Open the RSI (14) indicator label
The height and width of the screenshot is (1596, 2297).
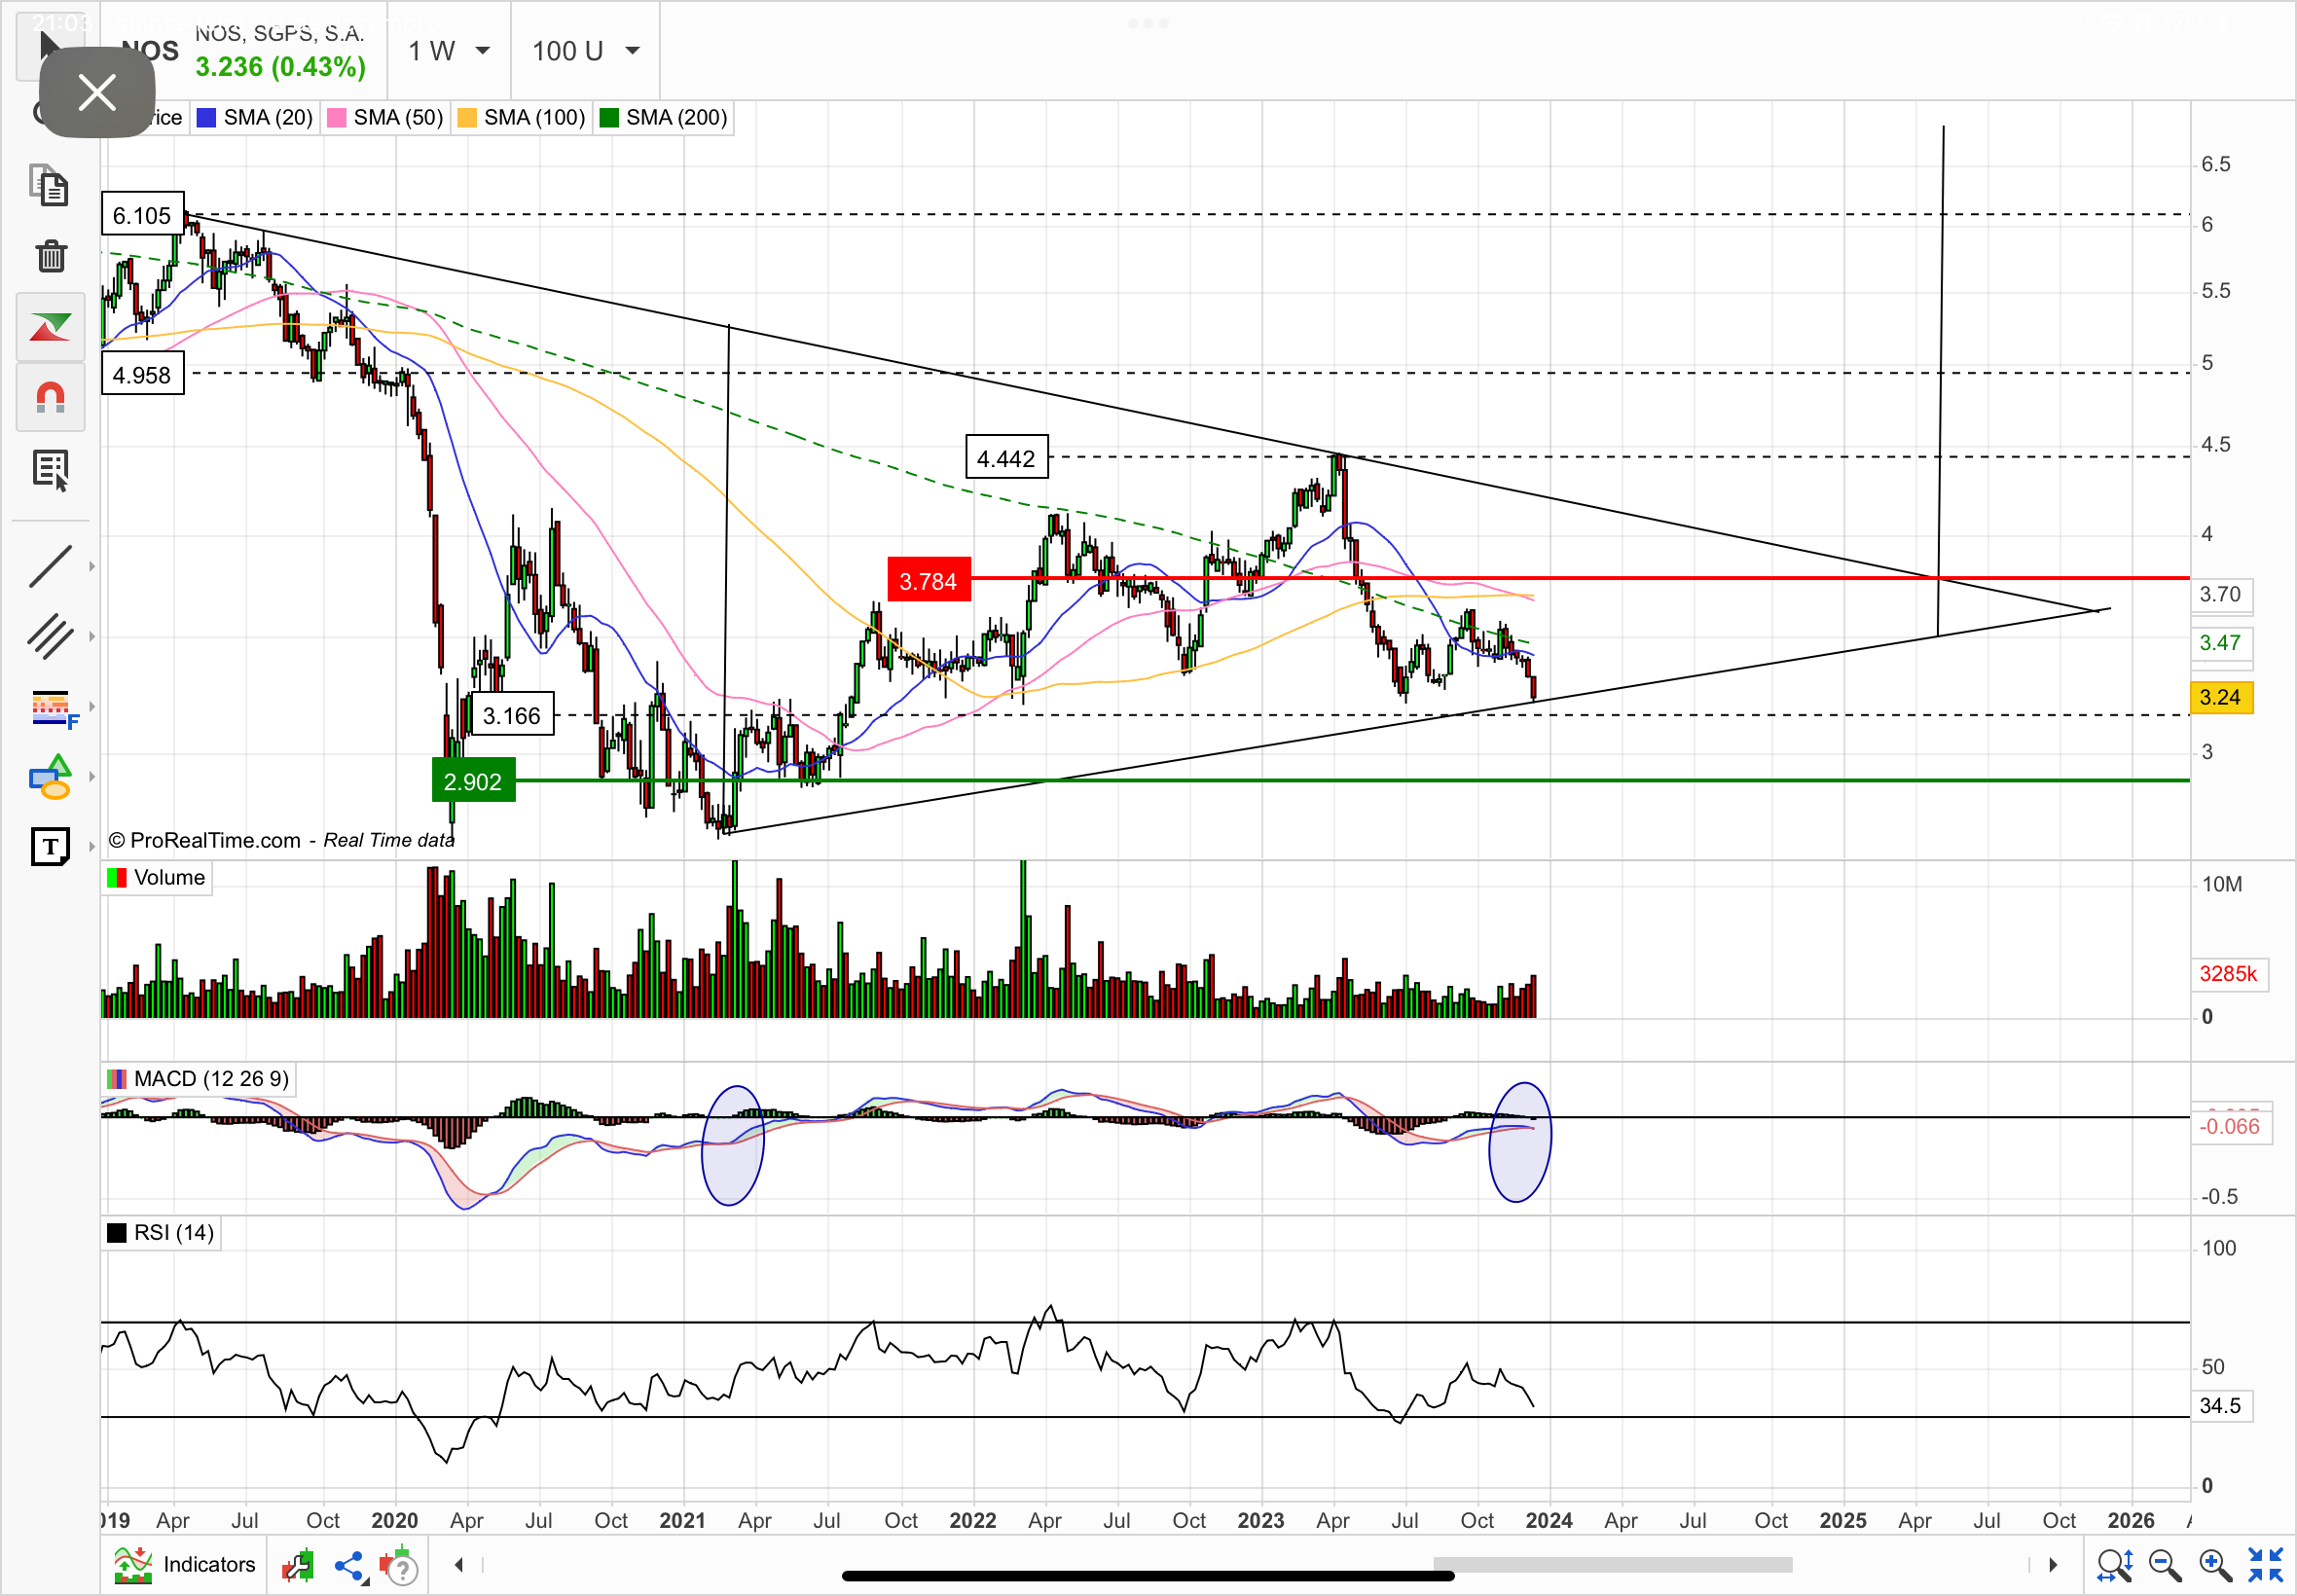tap(162, 1233)
